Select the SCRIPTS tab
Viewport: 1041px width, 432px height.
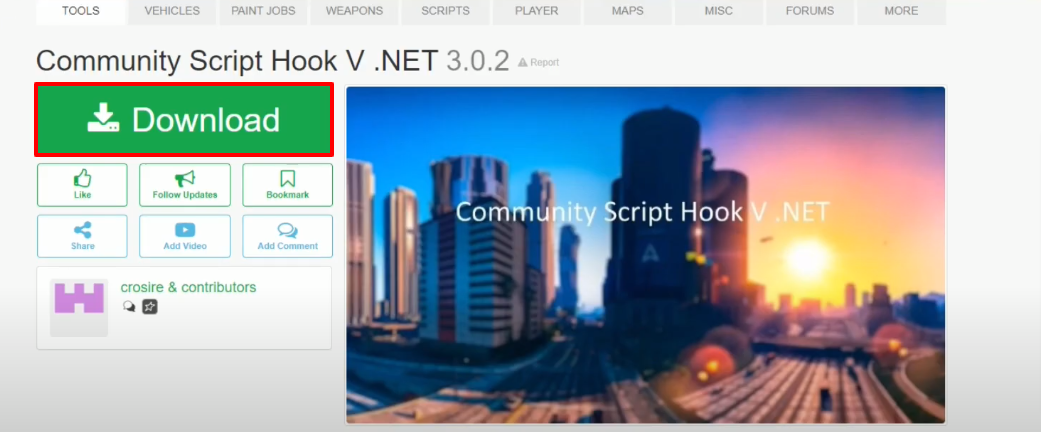click(x=445, y=12)
